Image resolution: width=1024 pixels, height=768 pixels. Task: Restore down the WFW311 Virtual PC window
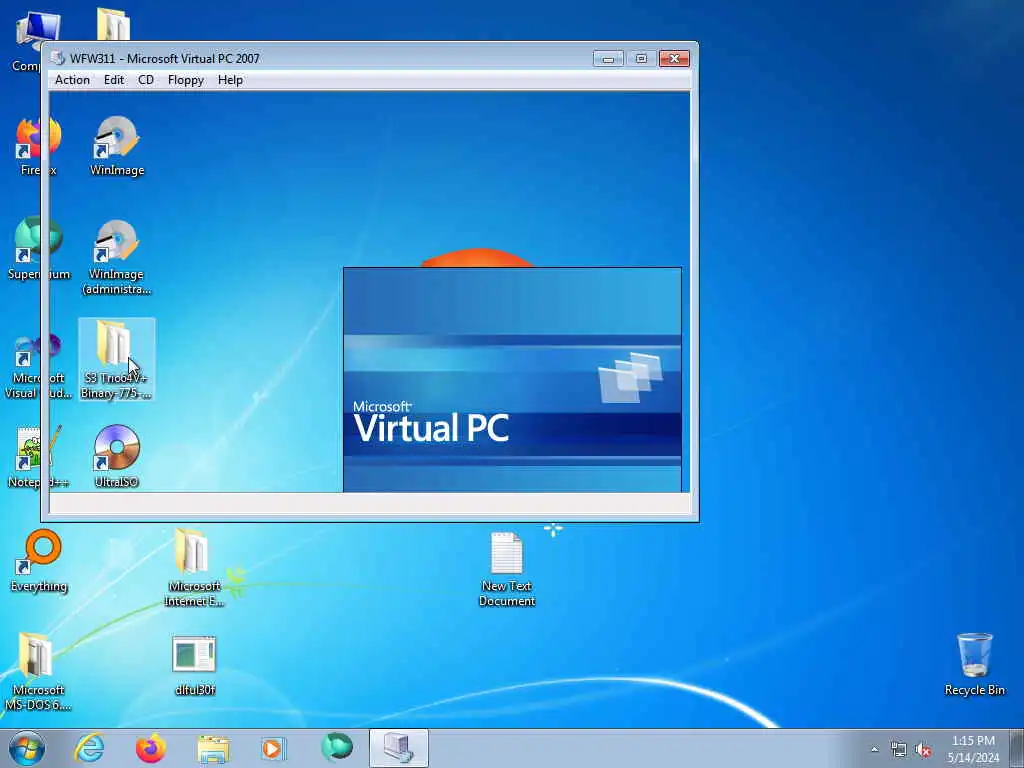[641, 59]
